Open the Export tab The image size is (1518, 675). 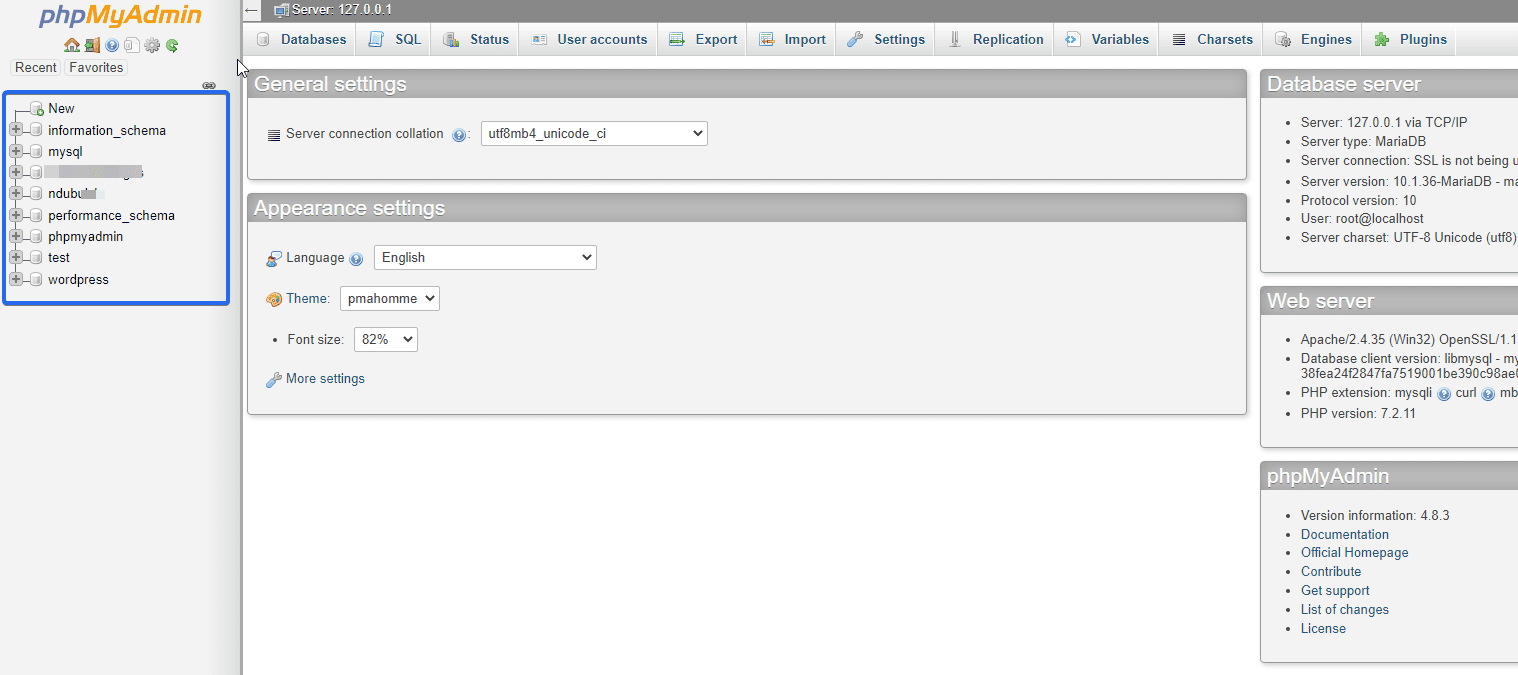[703, 39]
